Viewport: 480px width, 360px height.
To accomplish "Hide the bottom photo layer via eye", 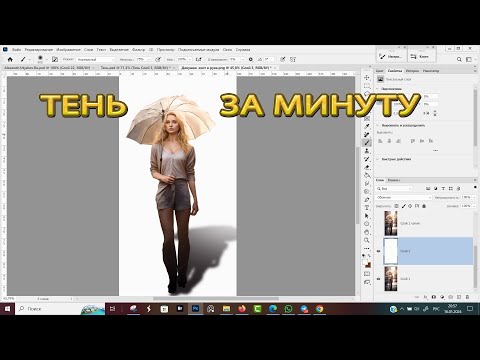I will point(378,279).
